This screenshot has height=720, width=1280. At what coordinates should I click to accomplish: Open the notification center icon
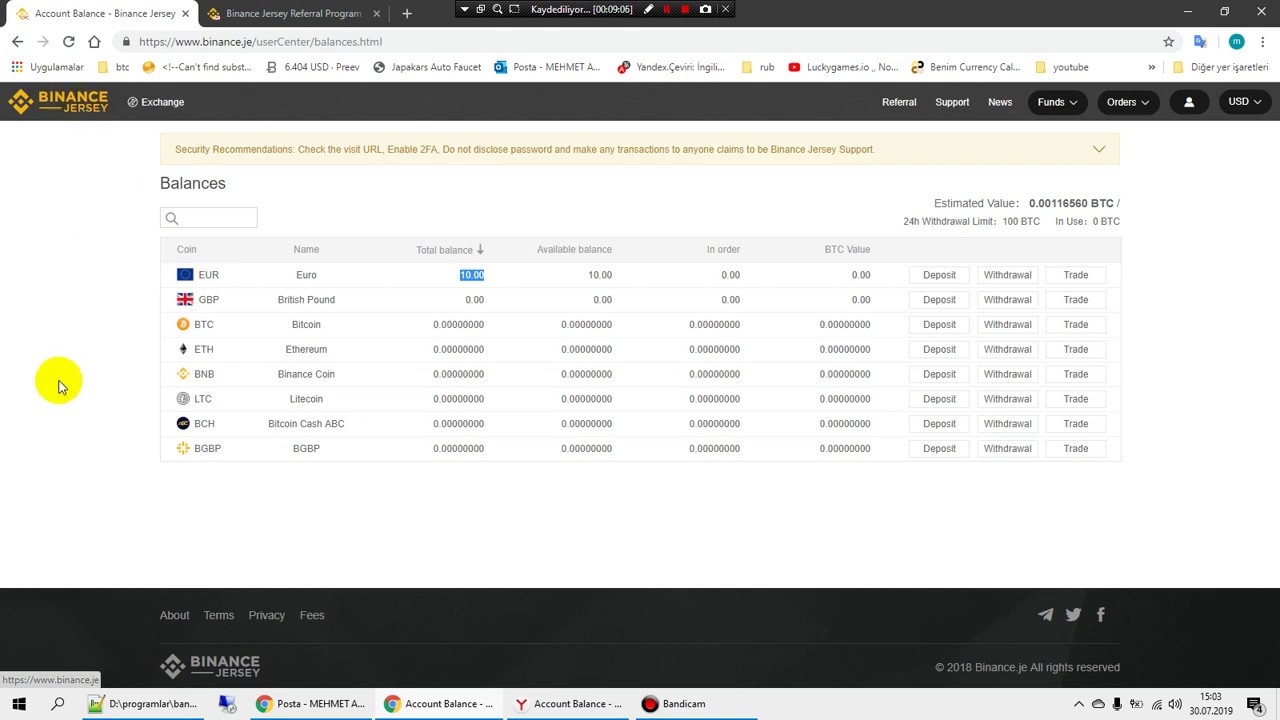[x=1255, y=704]
